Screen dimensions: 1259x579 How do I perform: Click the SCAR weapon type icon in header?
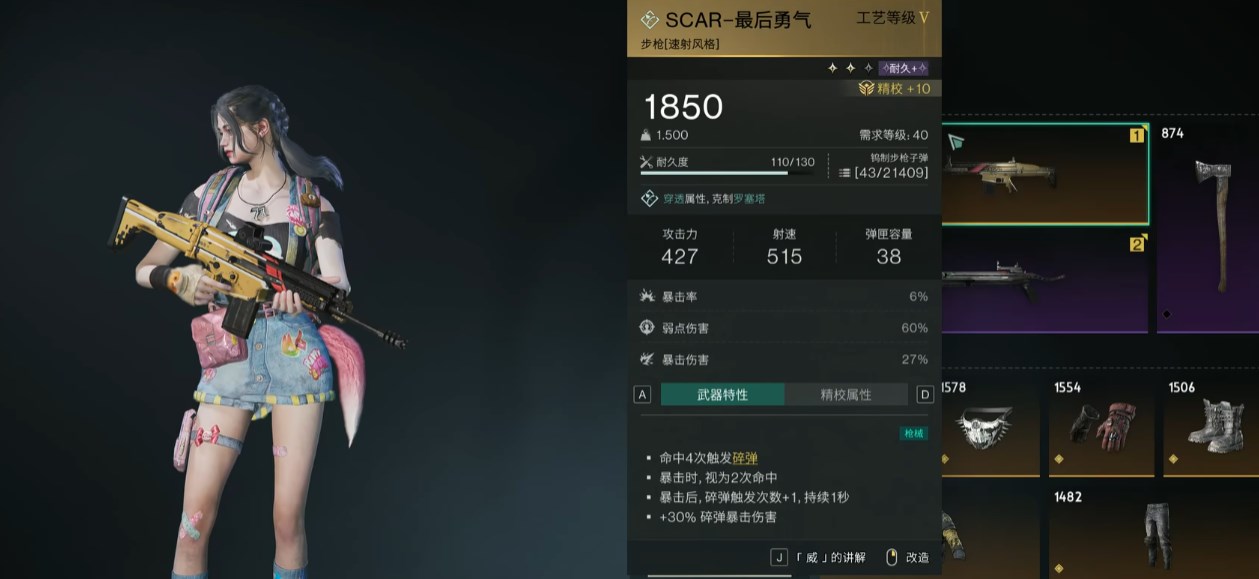click(x=649, y=20)
